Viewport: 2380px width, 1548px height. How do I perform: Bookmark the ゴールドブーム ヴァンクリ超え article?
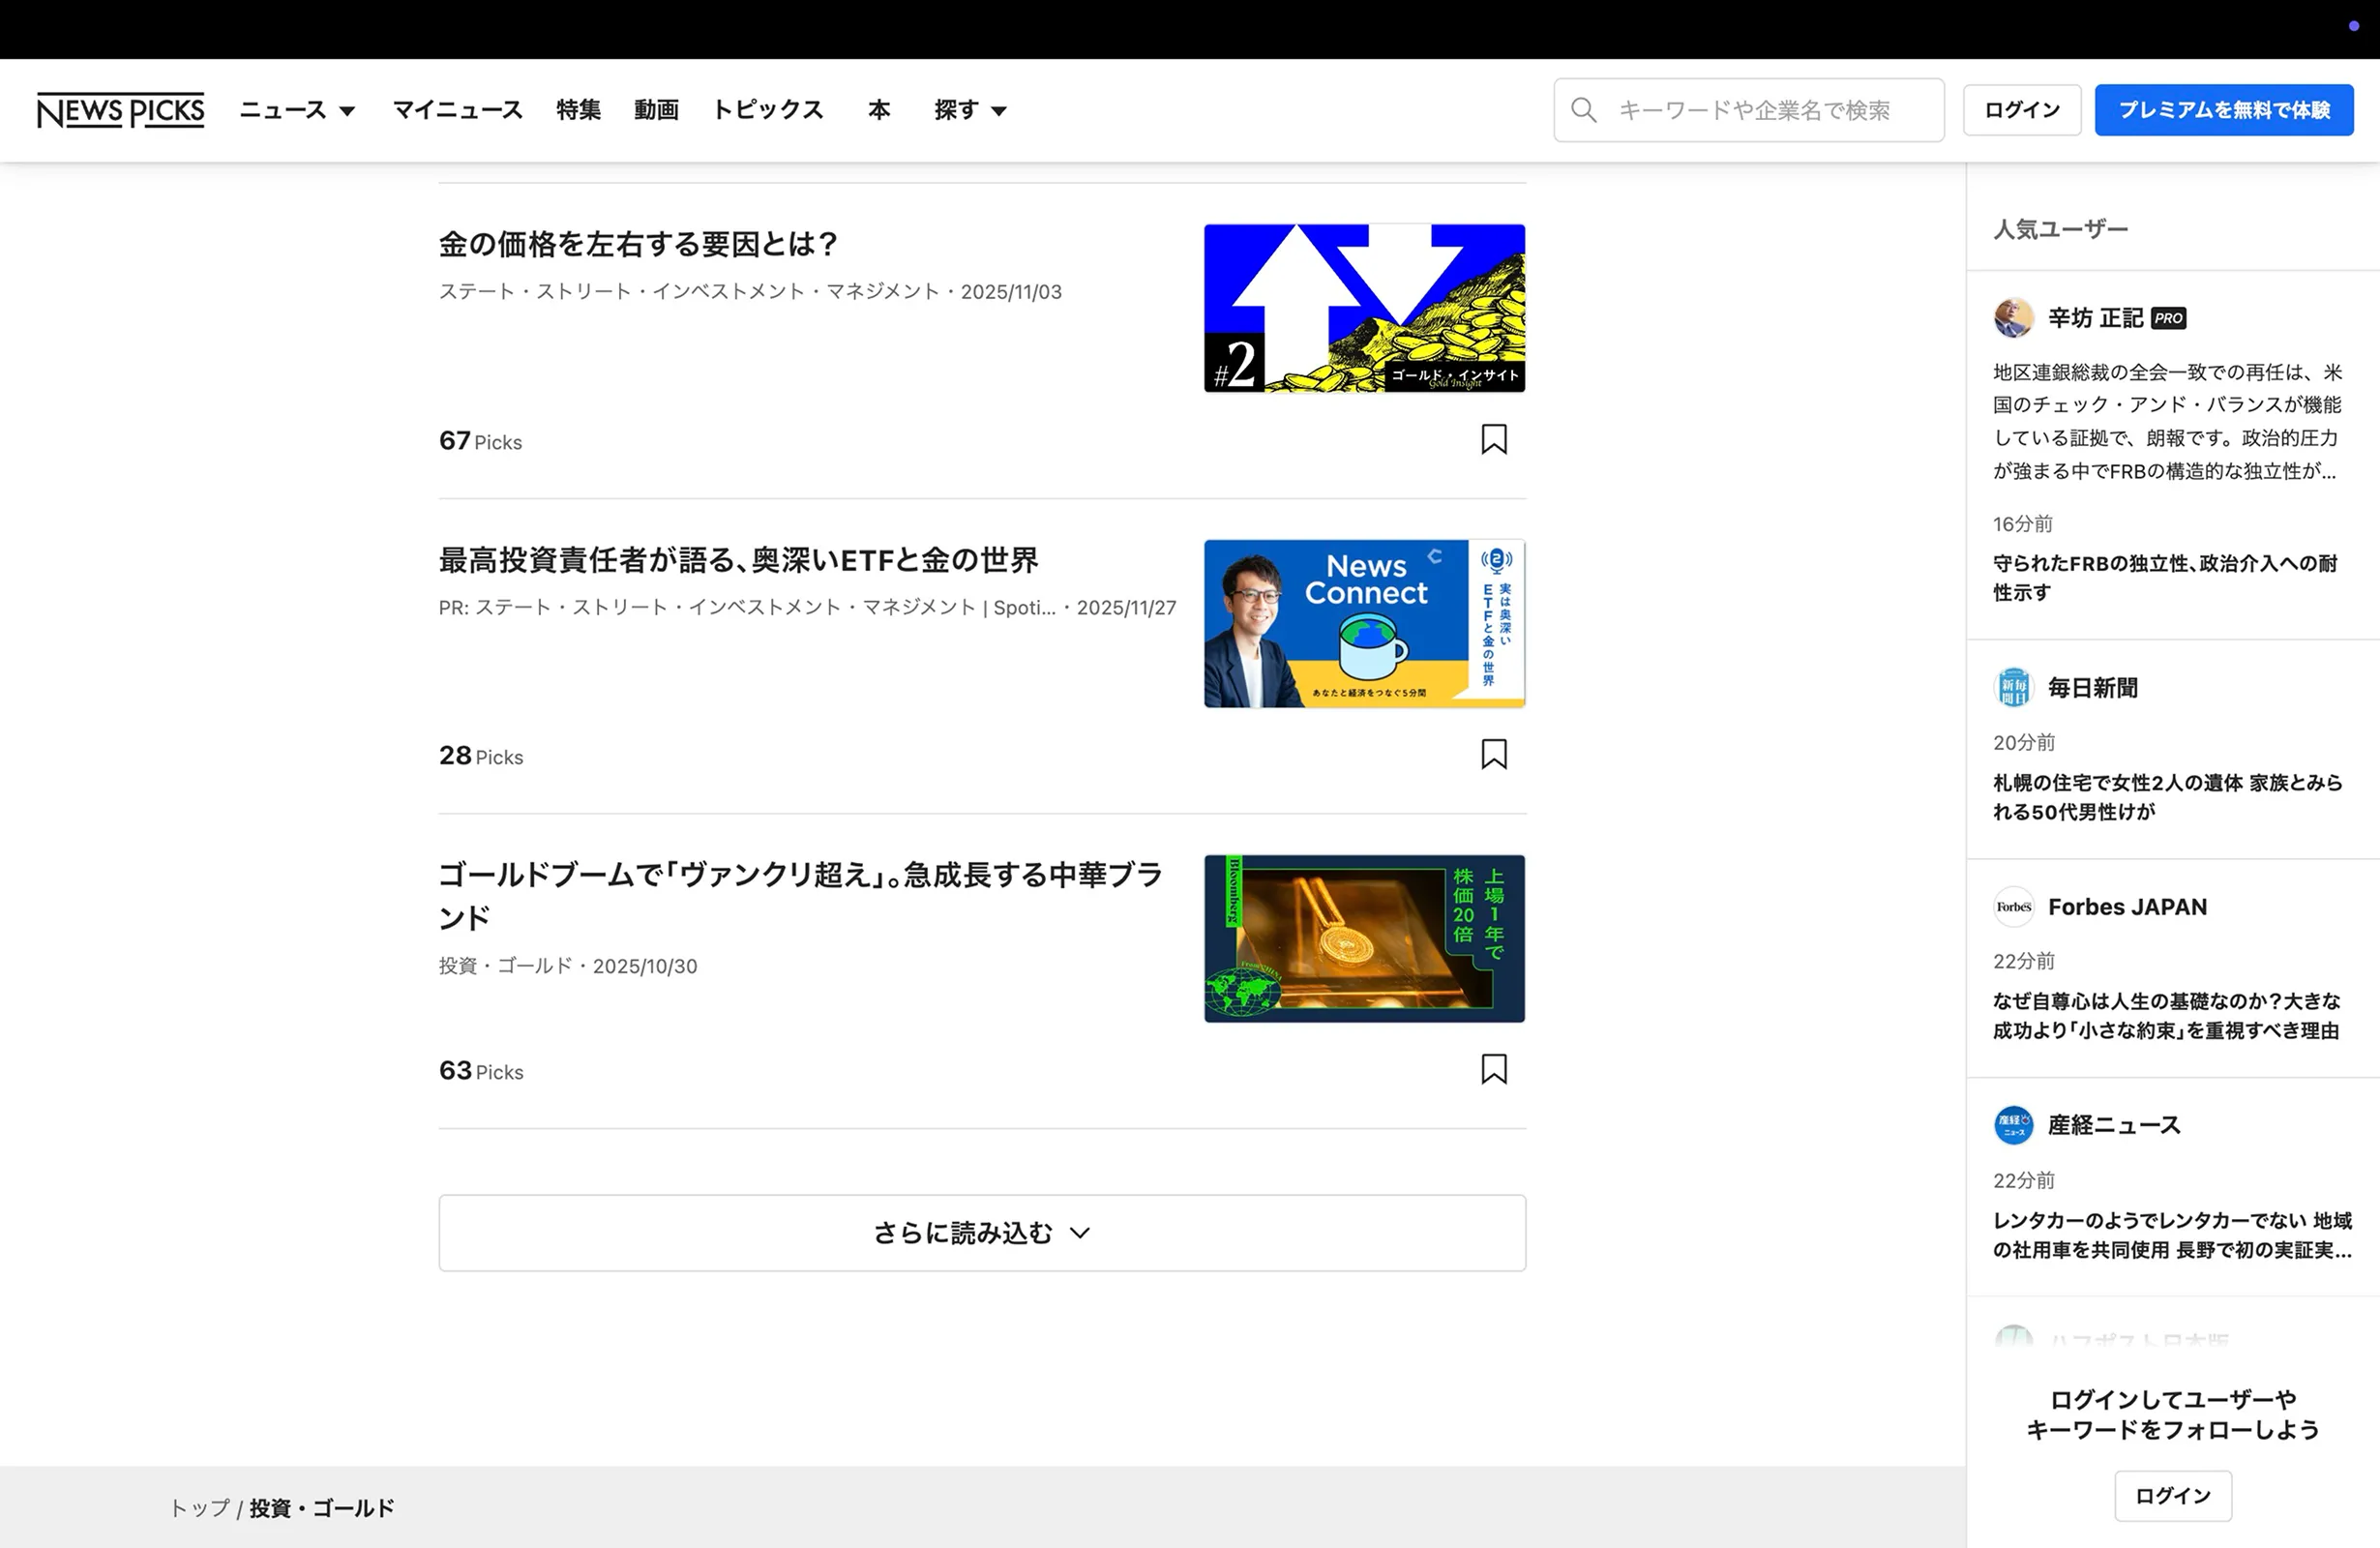click(x=1493, y=1069)
